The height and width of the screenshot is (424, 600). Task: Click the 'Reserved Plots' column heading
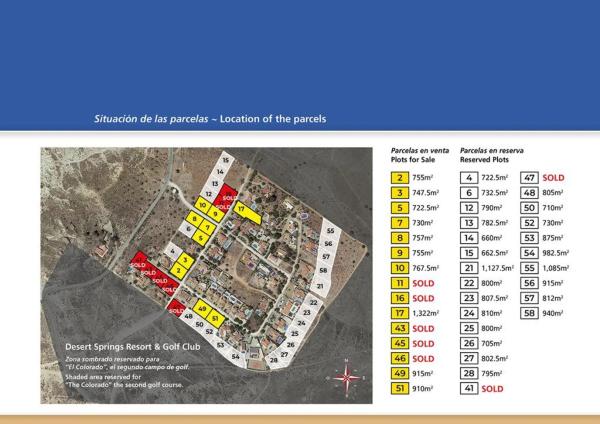(x=485, y=159)
